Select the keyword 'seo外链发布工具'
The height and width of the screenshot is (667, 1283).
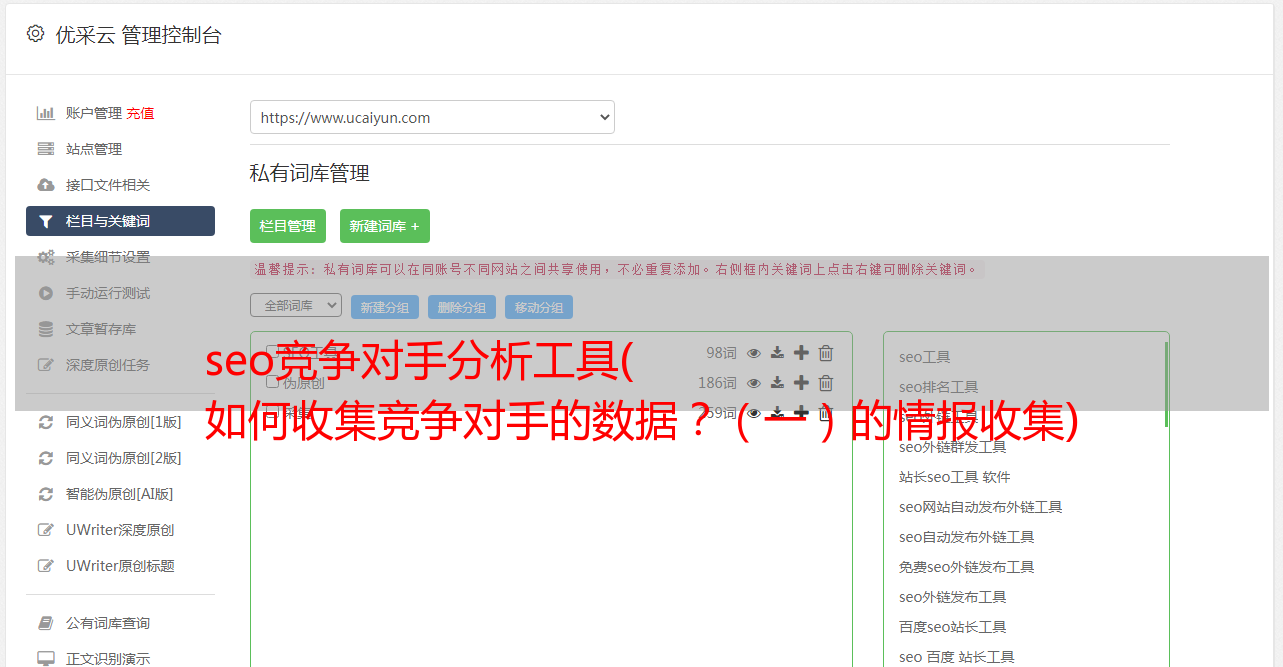(x=953, y=597)
